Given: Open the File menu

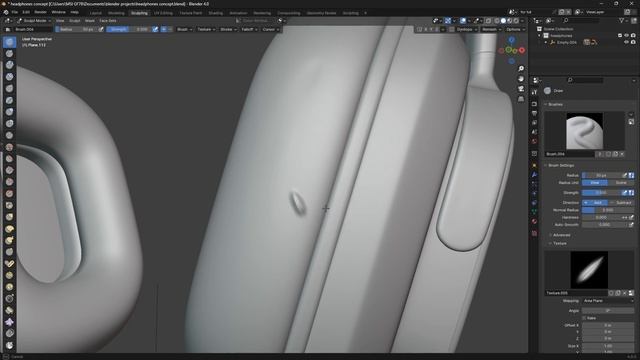Looking at the screenshot, I should coord(15,12).
